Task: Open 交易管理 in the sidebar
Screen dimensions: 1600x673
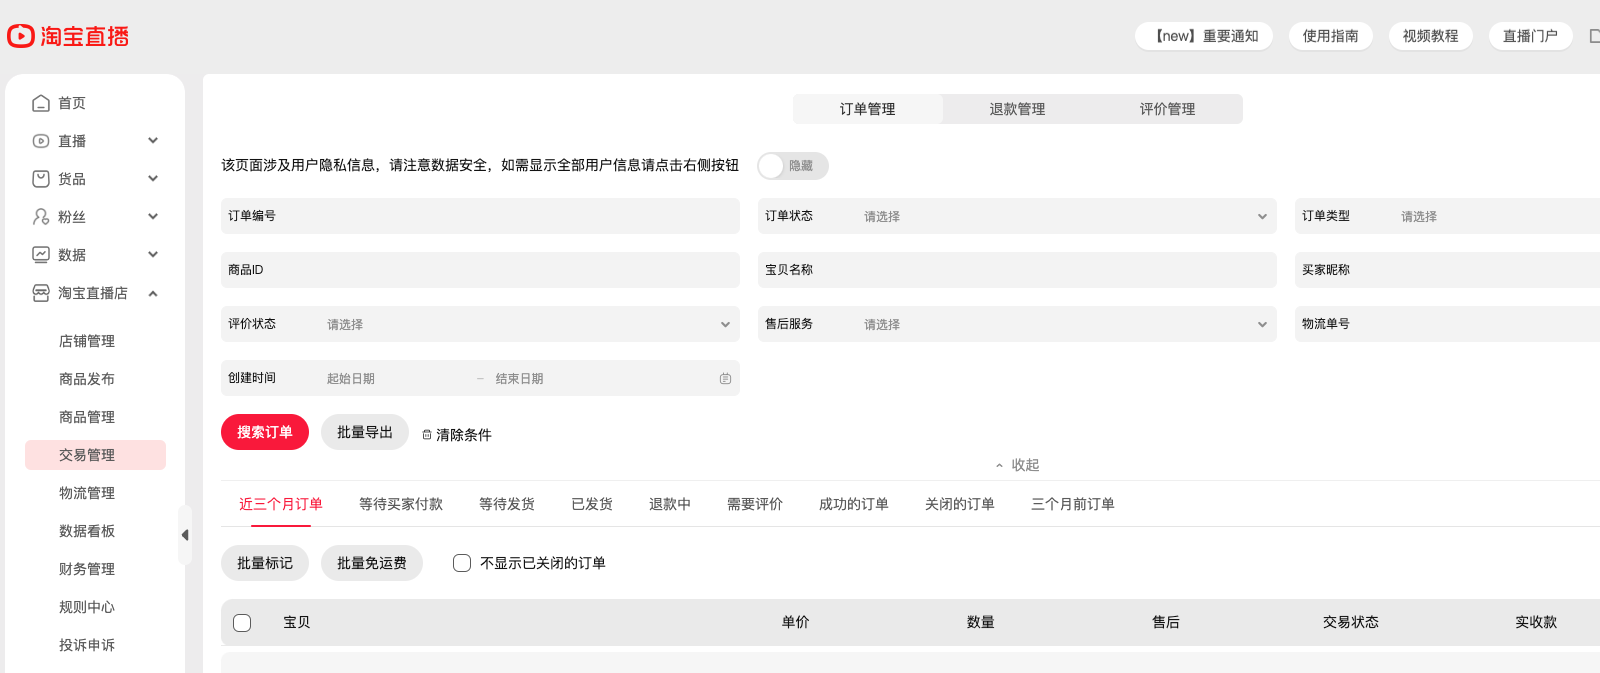Action: coord(95,455)
